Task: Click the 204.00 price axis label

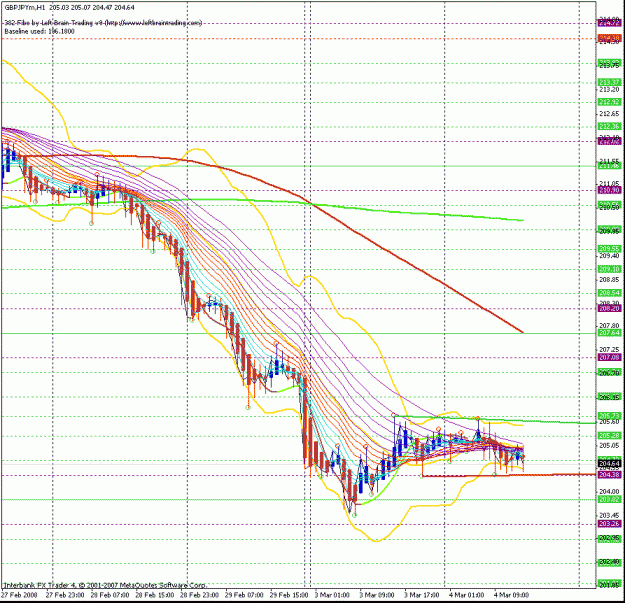Action: point(609,491)
